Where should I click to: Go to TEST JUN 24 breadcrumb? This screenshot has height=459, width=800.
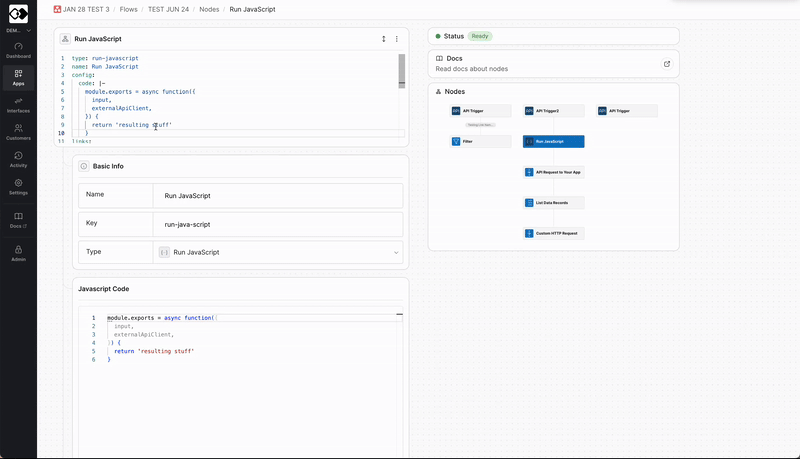[x=168, y=9]
